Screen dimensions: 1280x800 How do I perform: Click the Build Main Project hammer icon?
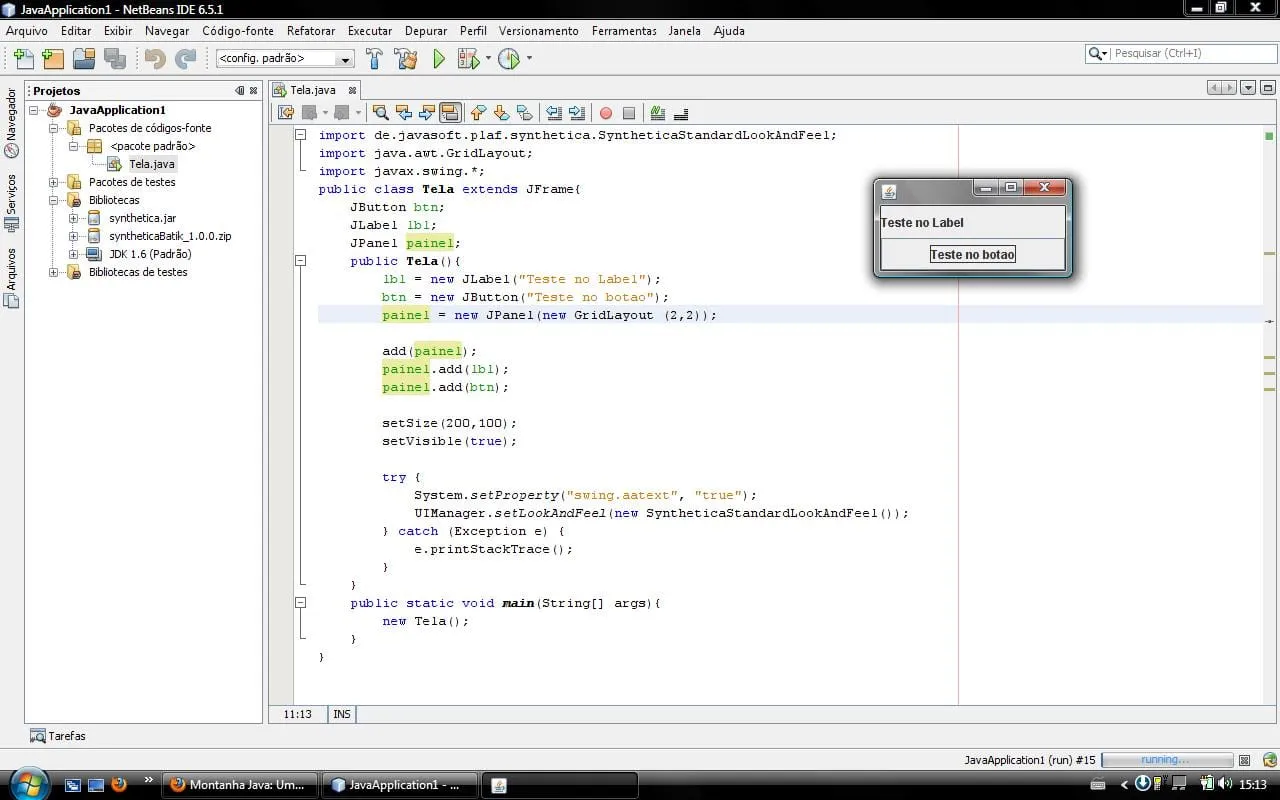point(374,59)
